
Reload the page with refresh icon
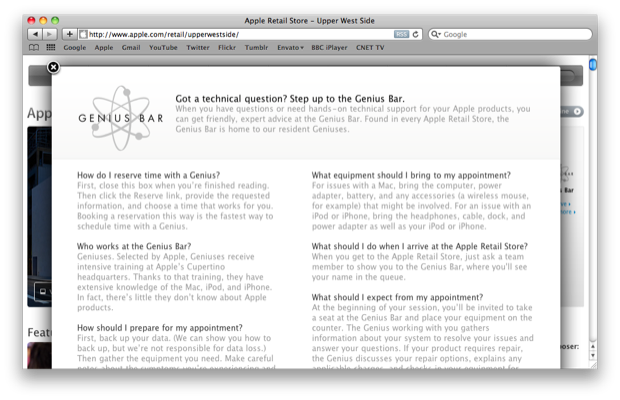click(416, 34)
